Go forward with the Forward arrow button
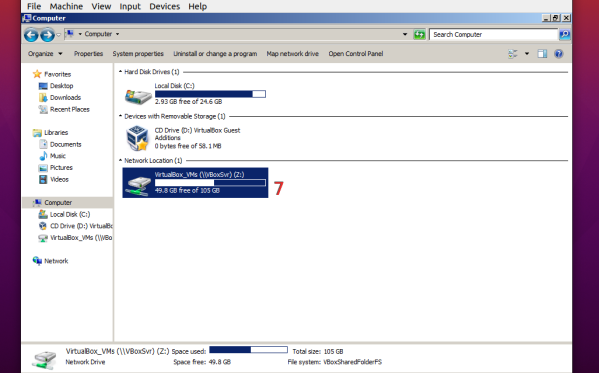Viewport: 599px width, 373px height. 47,35
